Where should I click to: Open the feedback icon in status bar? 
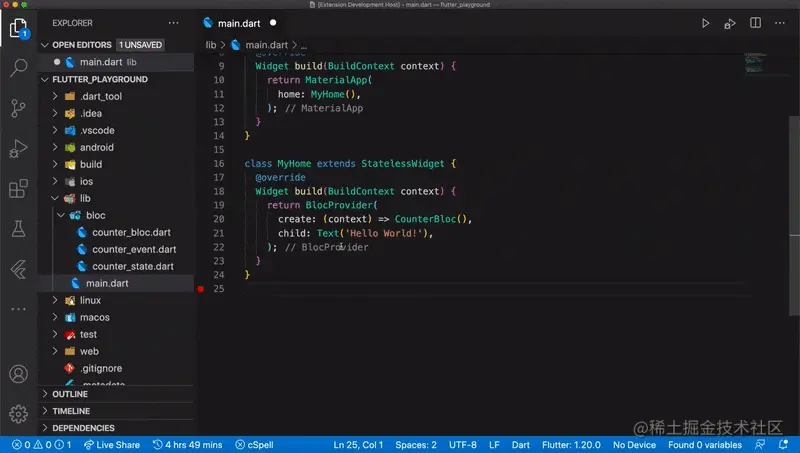[760, 445]
